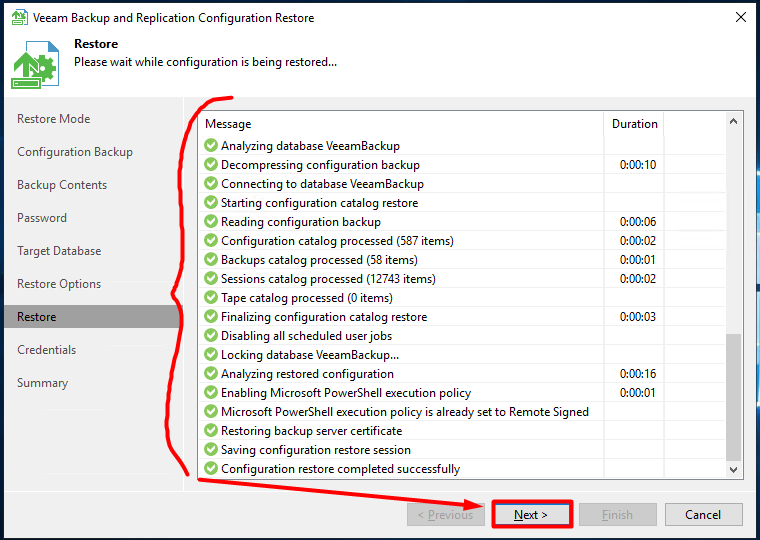Click check icon for Configuration restore completed successfully
This screenshot has width=760, height=540.
211,468
